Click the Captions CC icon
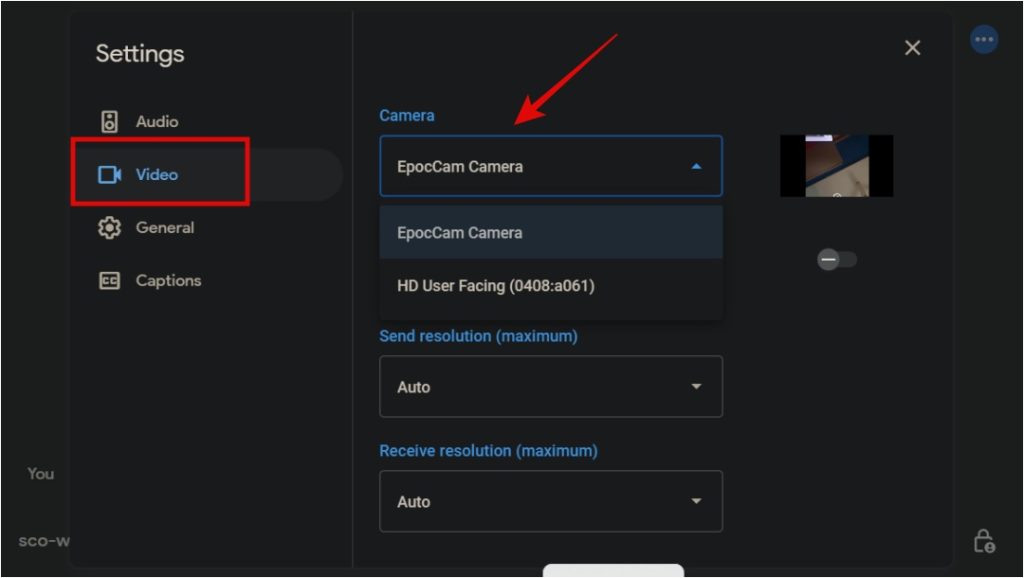Screen dimensions: 1024x578 pyautogui.click(x=109, y=281)
